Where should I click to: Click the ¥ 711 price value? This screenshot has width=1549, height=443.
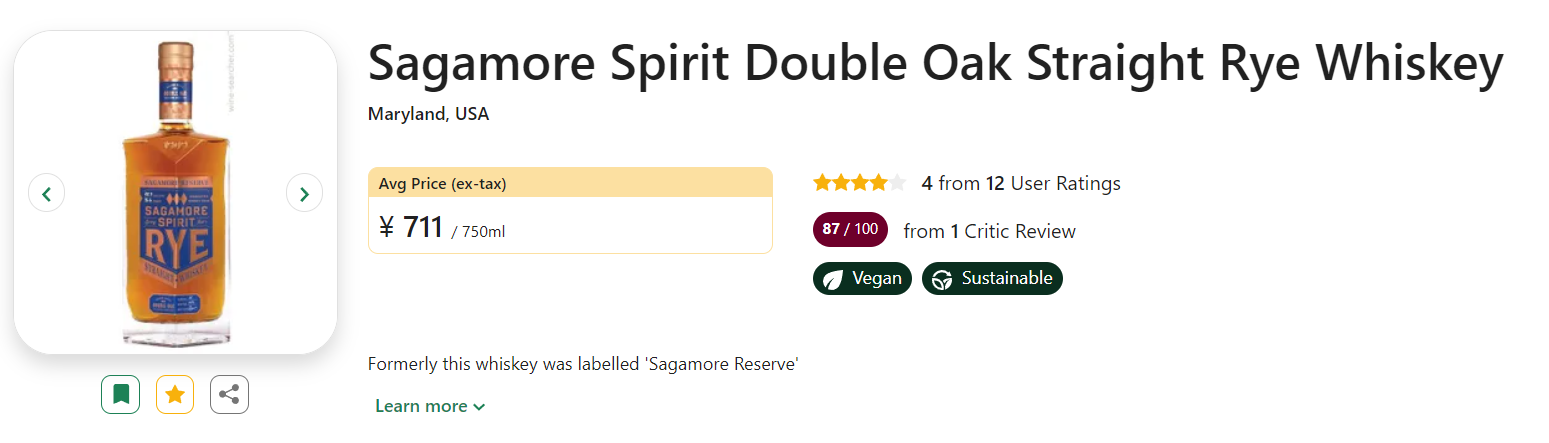coord(411,228)
